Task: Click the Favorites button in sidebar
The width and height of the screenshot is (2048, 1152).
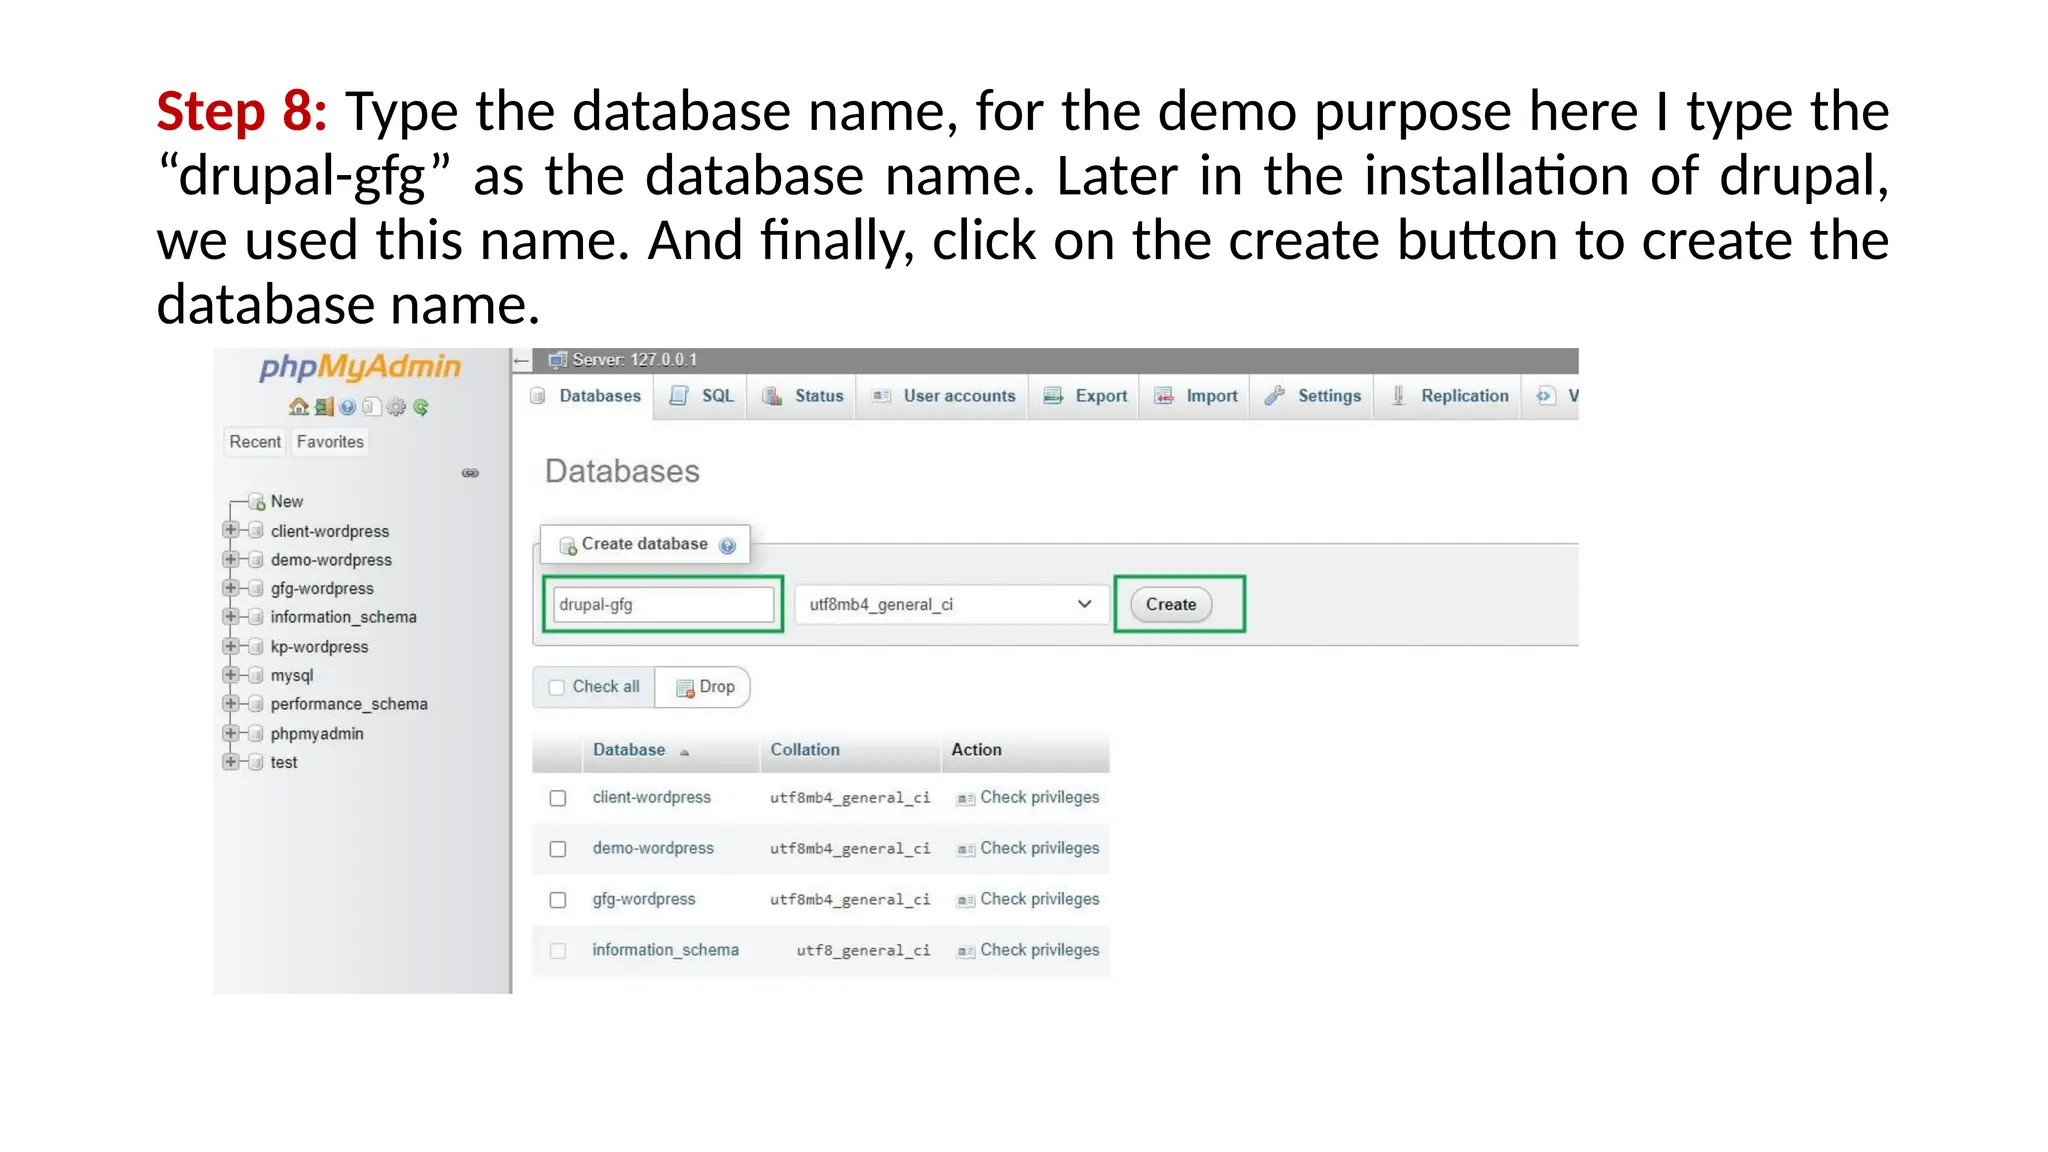Action: (x=330, y=442)
